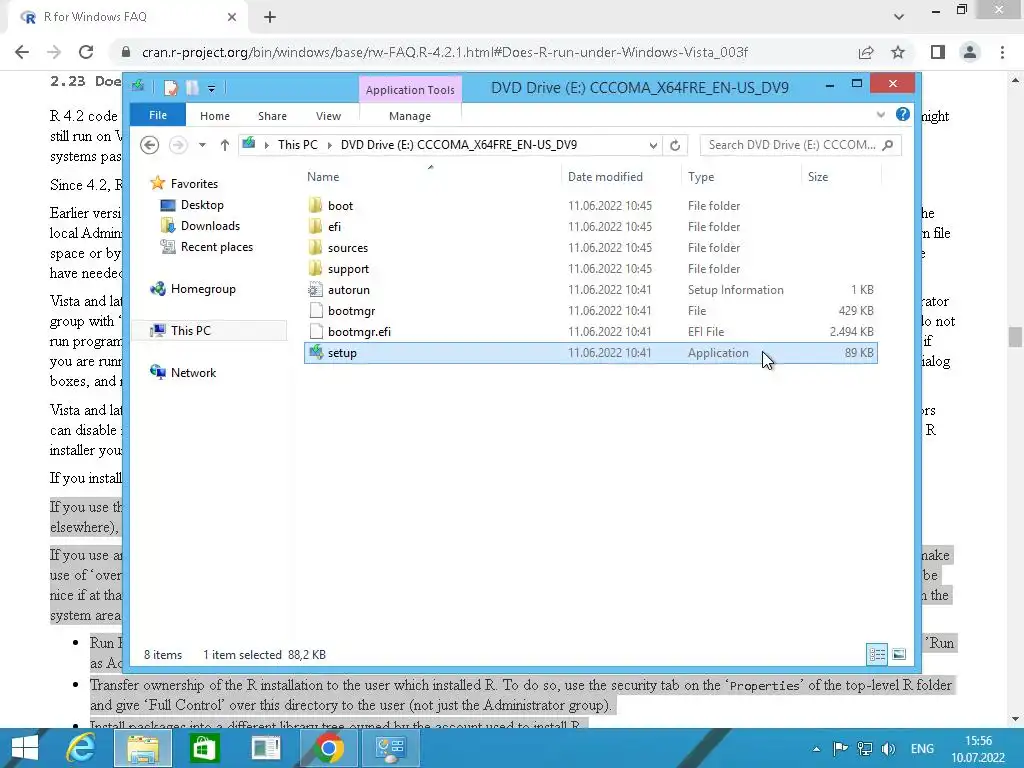Open Chrome side panel
1024x768 pixels.
click(x=938, y=52)
